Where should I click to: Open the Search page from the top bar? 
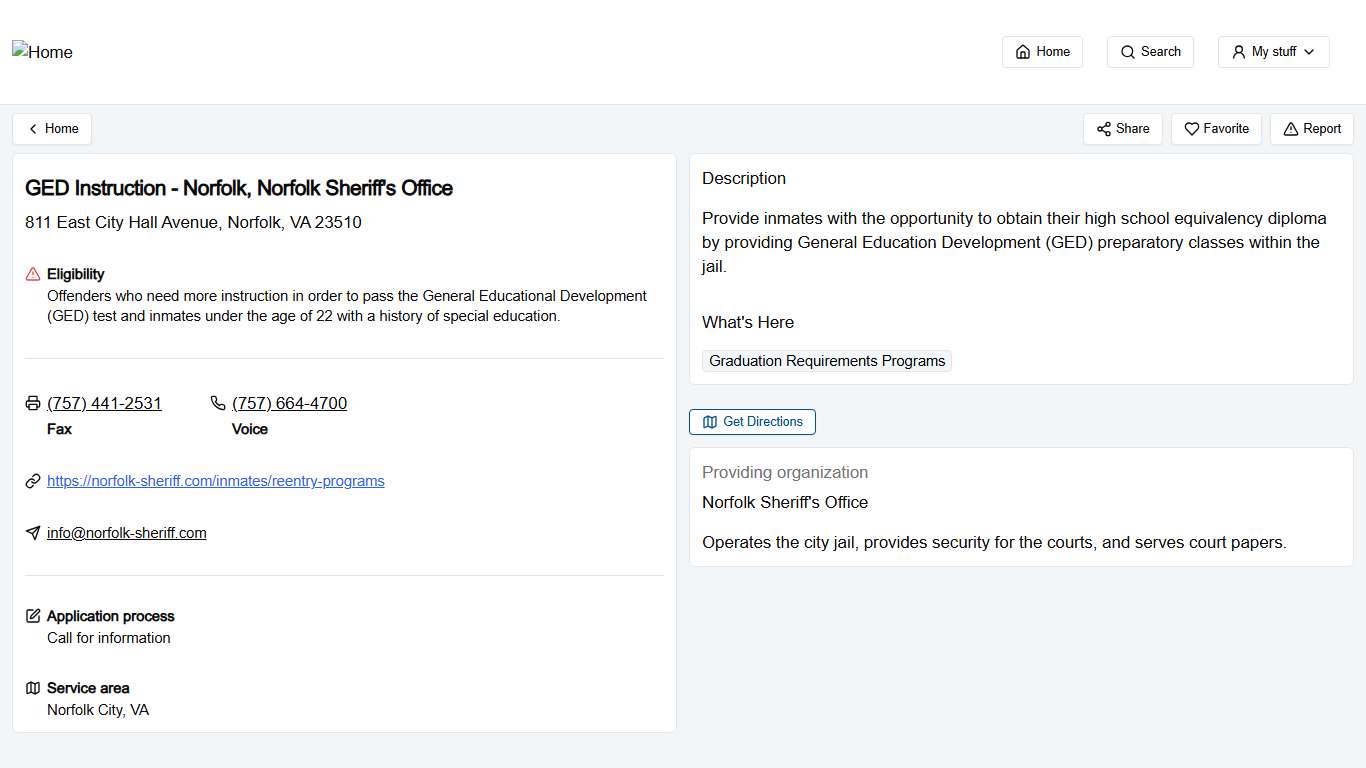[x=1150, y=51]
